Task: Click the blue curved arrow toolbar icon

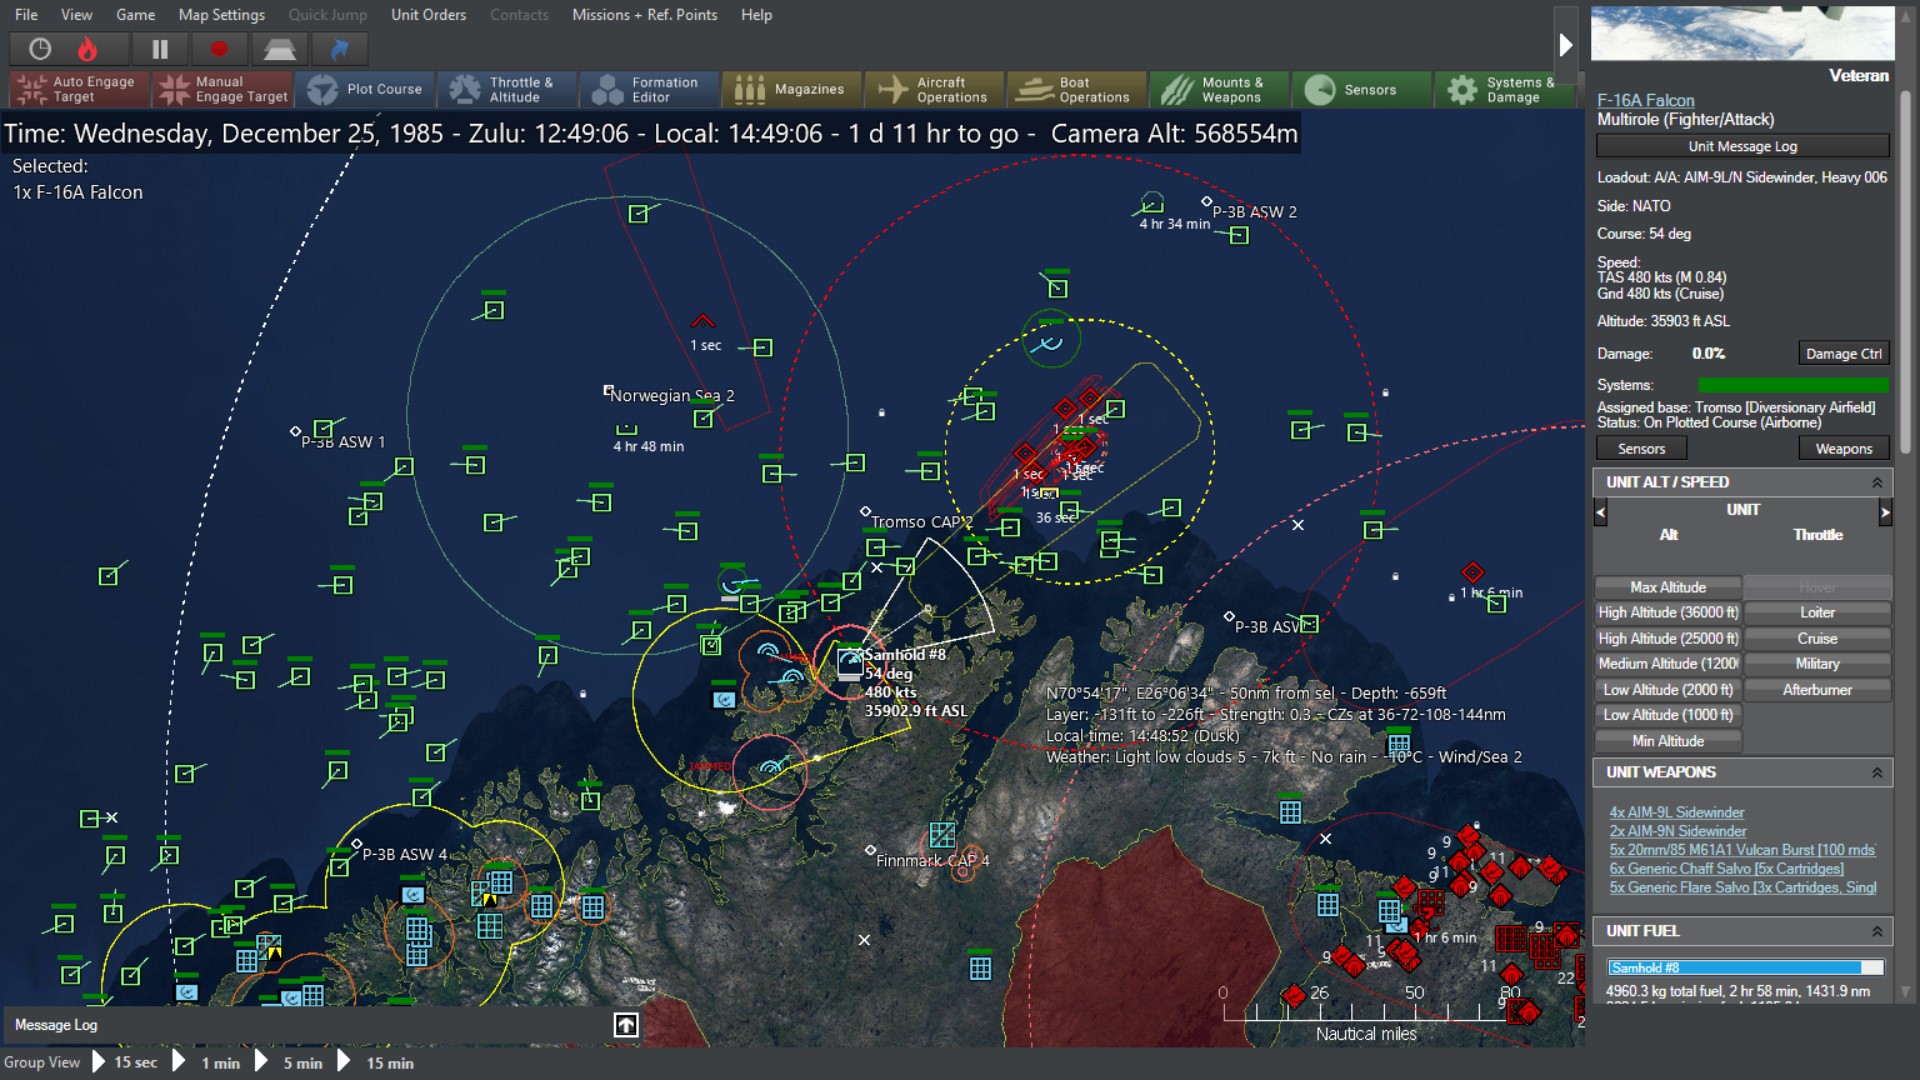Action: tap(339, 49)
